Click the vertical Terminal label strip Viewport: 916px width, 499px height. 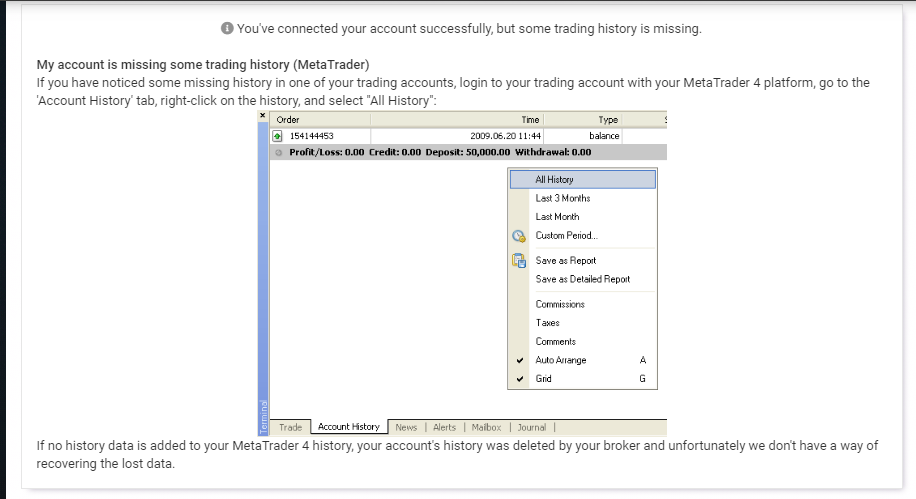click(x=263, y=278)
